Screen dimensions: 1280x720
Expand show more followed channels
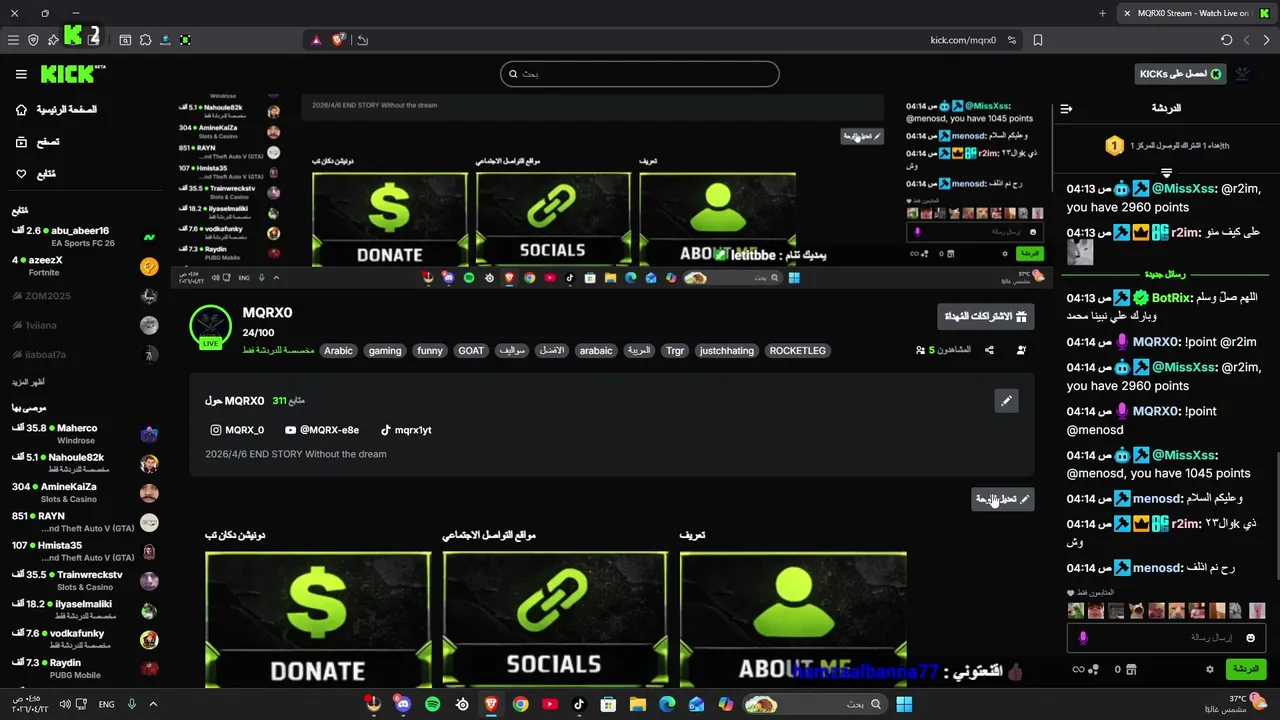point(28,382)
